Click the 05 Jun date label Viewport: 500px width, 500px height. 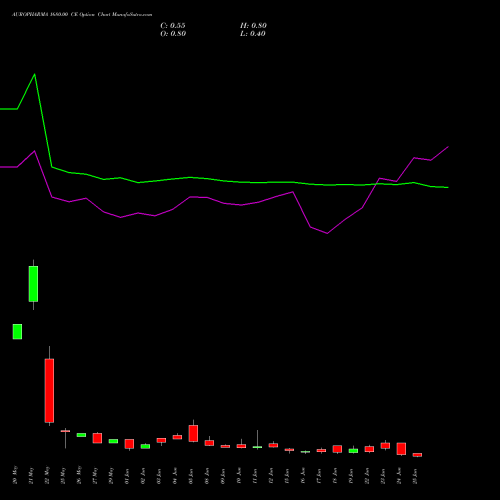coord(191,476)
